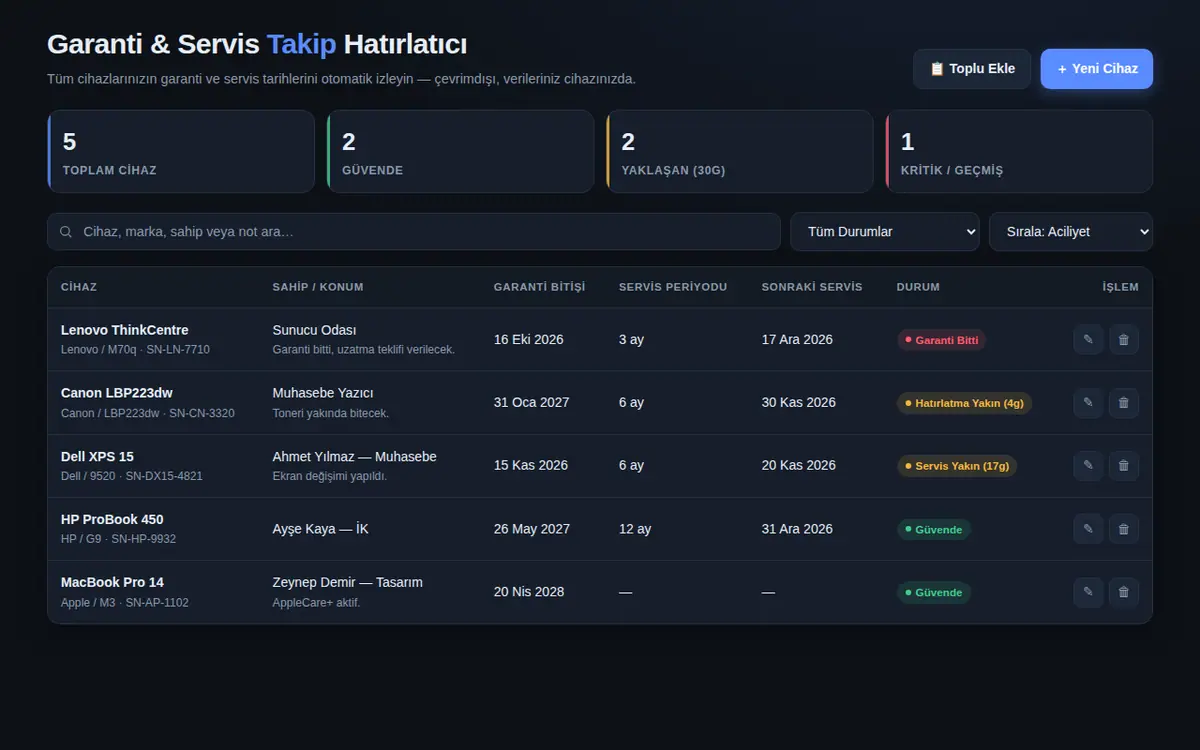Open the Sırala: Aciliyet sort dropdown
1200x750 pixels.
tap(1071, 232)
